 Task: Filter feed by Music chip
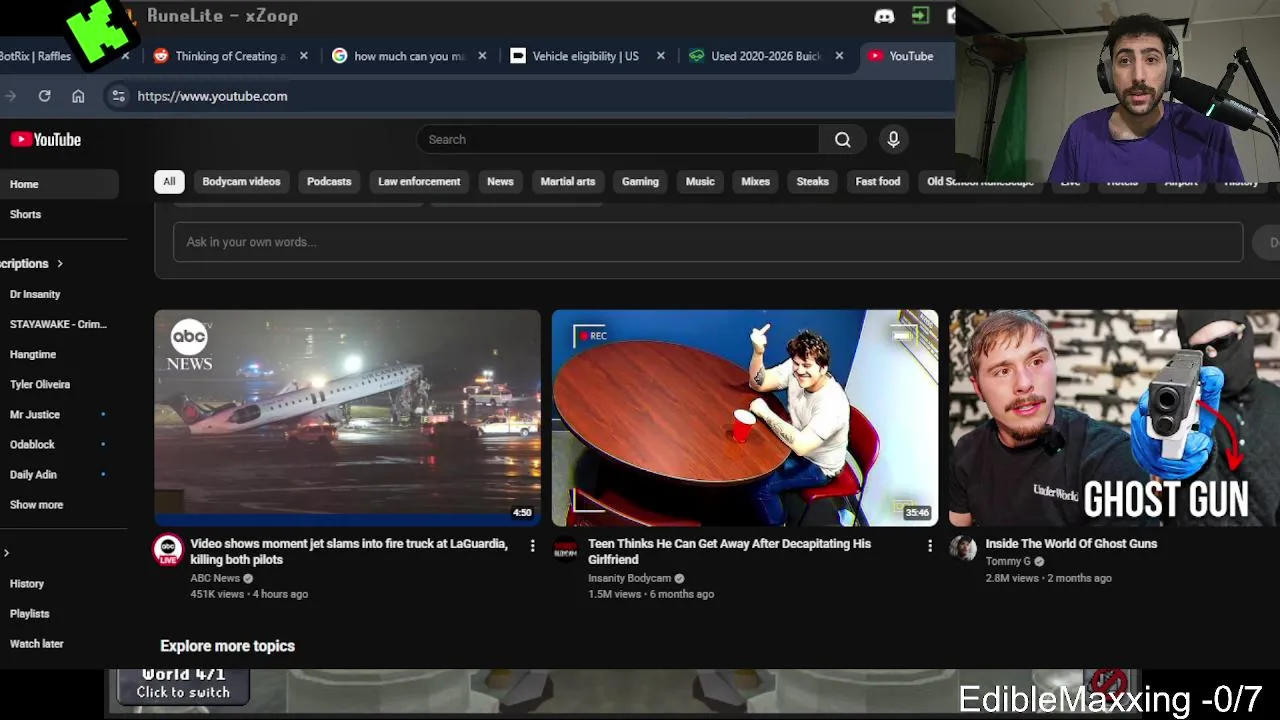700,181
